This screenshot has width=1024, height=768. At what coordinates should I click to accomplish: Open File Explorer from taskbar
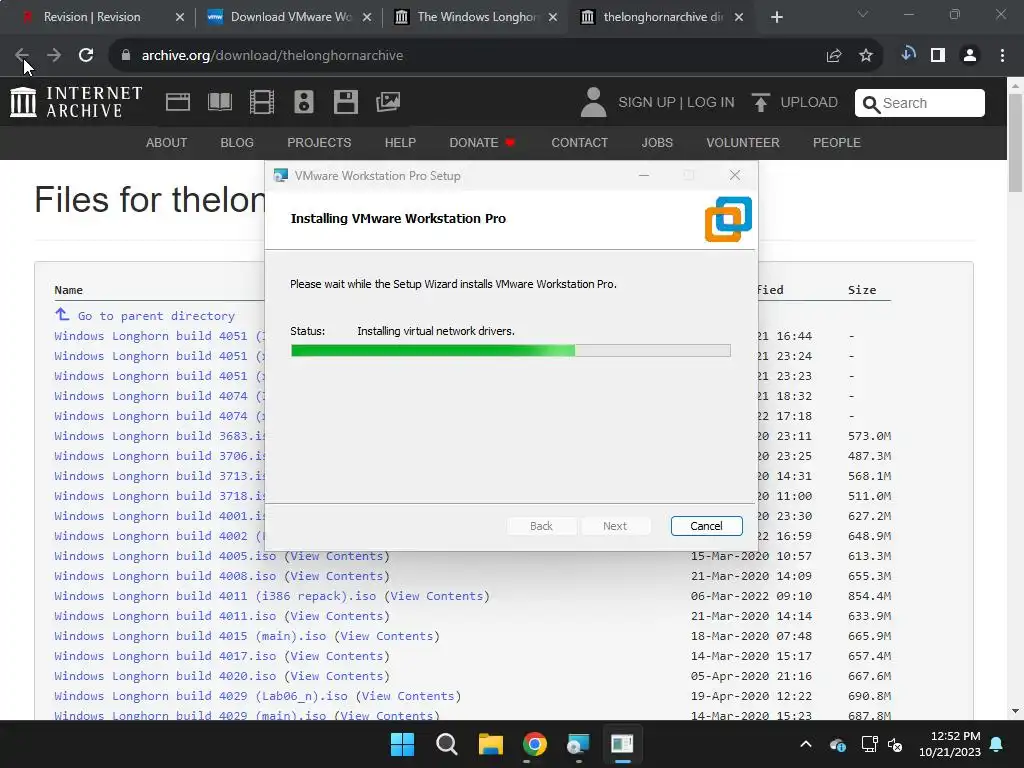click(490, 744)
